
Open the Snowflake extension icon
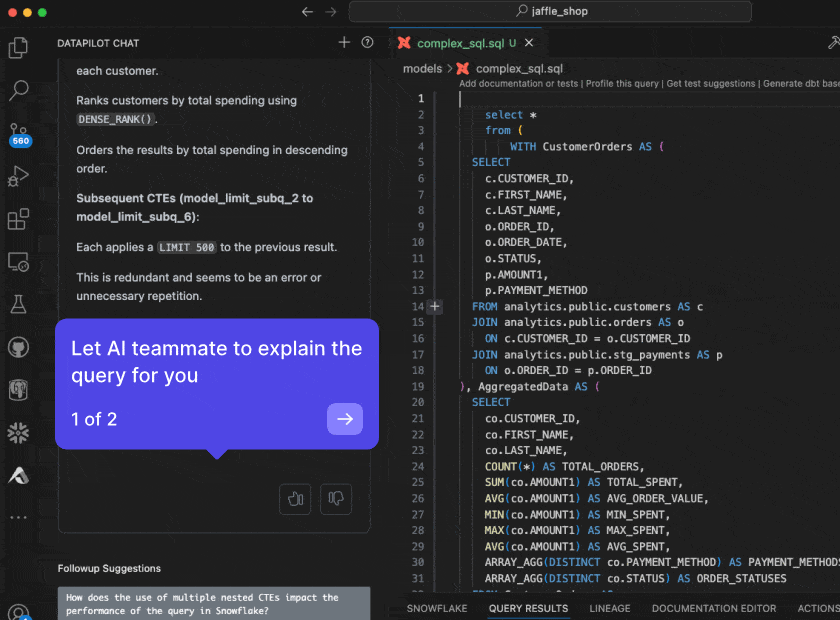(18, 432)
